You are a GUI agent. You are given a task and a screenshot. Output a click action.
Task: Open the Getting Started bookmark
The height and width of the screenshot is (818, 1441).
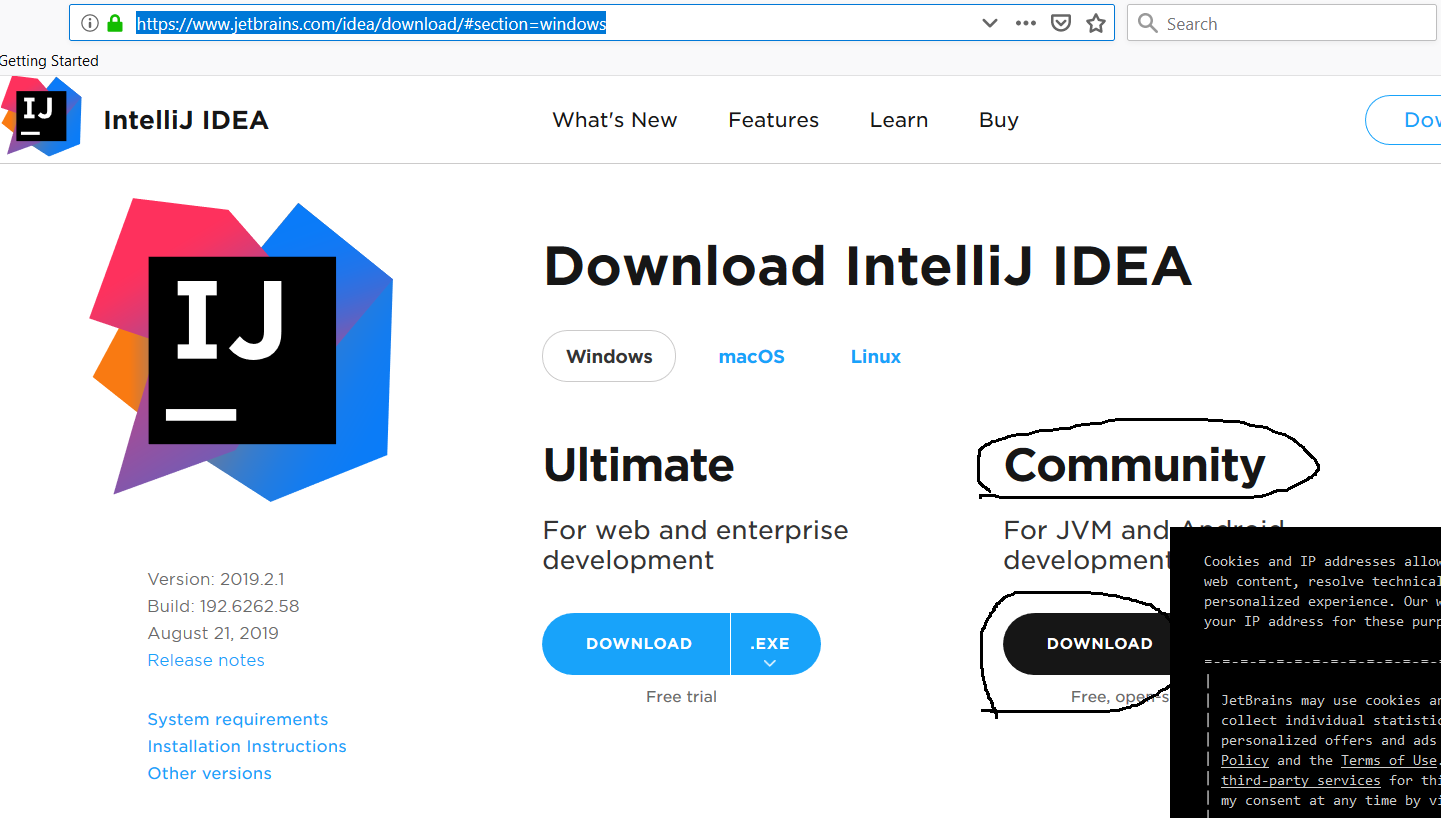tap(49, 61)
